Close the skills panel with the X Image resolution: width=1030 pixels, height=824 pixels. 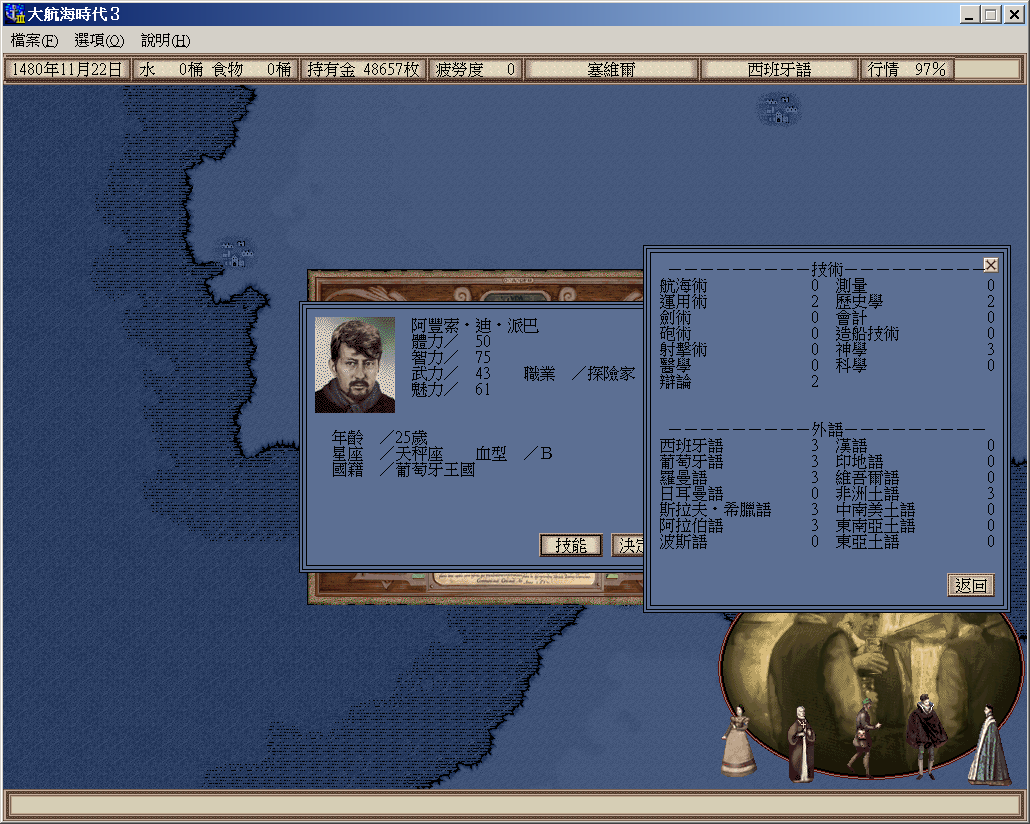(990, 265)
